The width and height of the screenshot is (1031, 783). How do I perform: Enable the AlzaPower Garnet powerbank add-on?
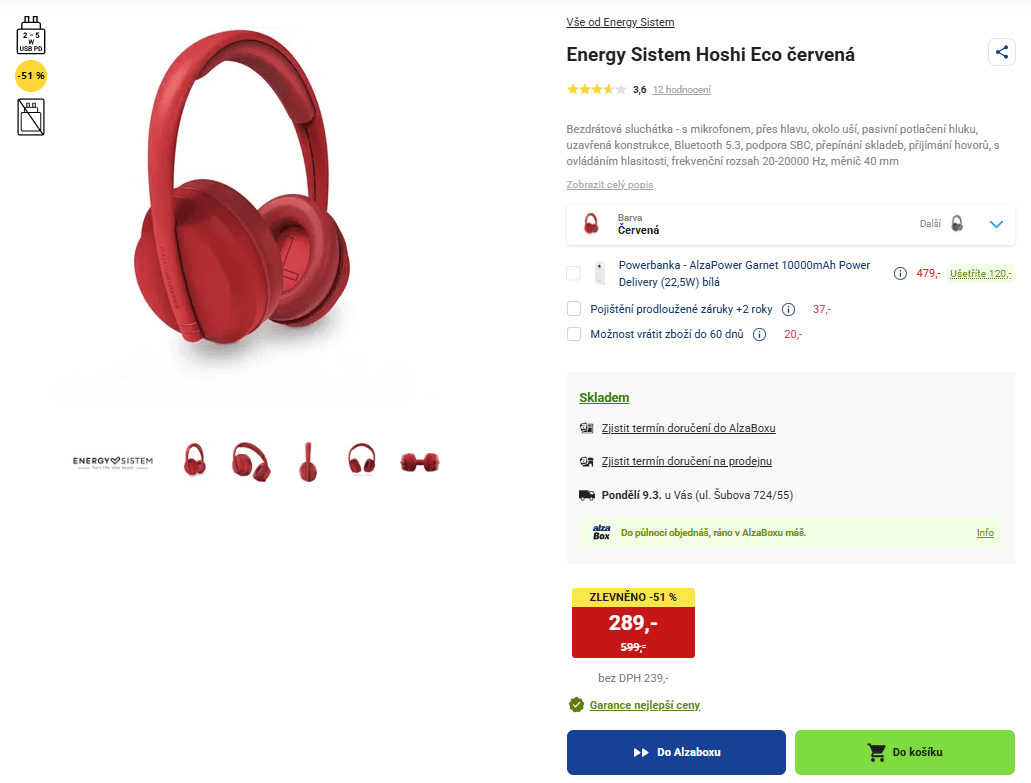[574, 273]
